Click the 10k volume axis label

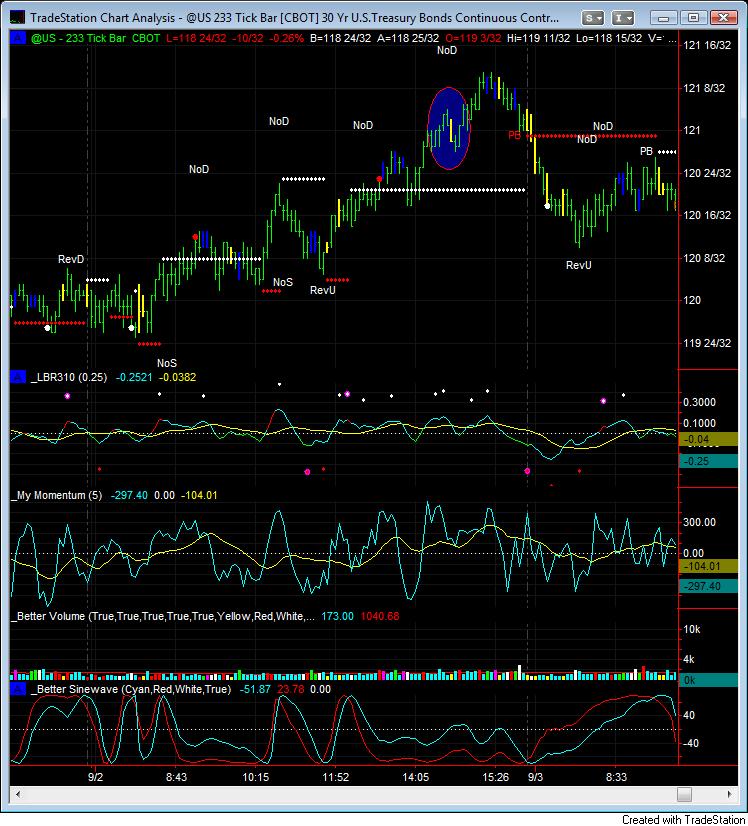[692, 630]
